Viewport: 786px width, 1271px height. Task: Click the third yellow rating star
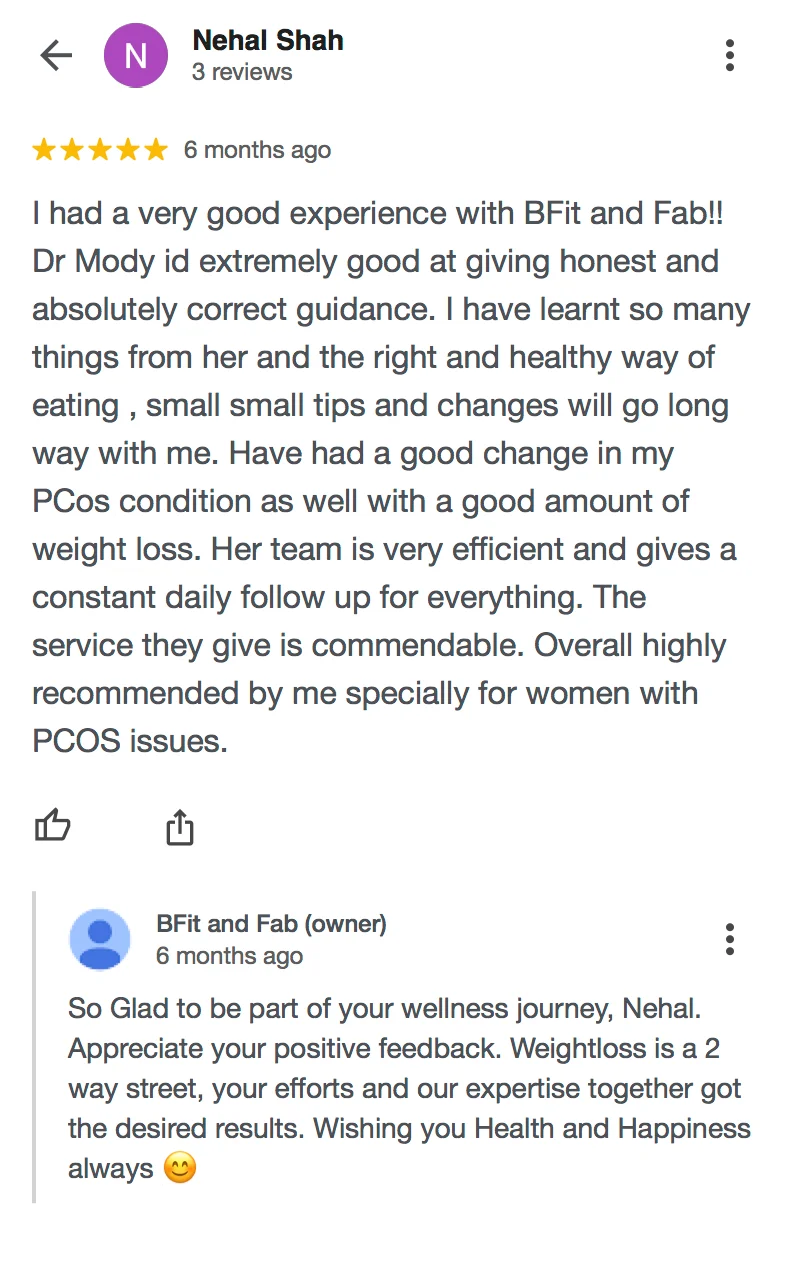coord(100,150)
